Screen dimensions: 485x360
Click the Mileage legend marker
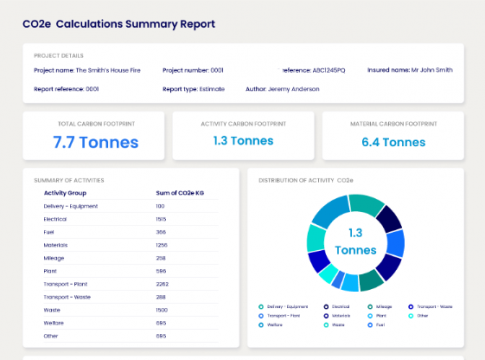click(370, 307)
